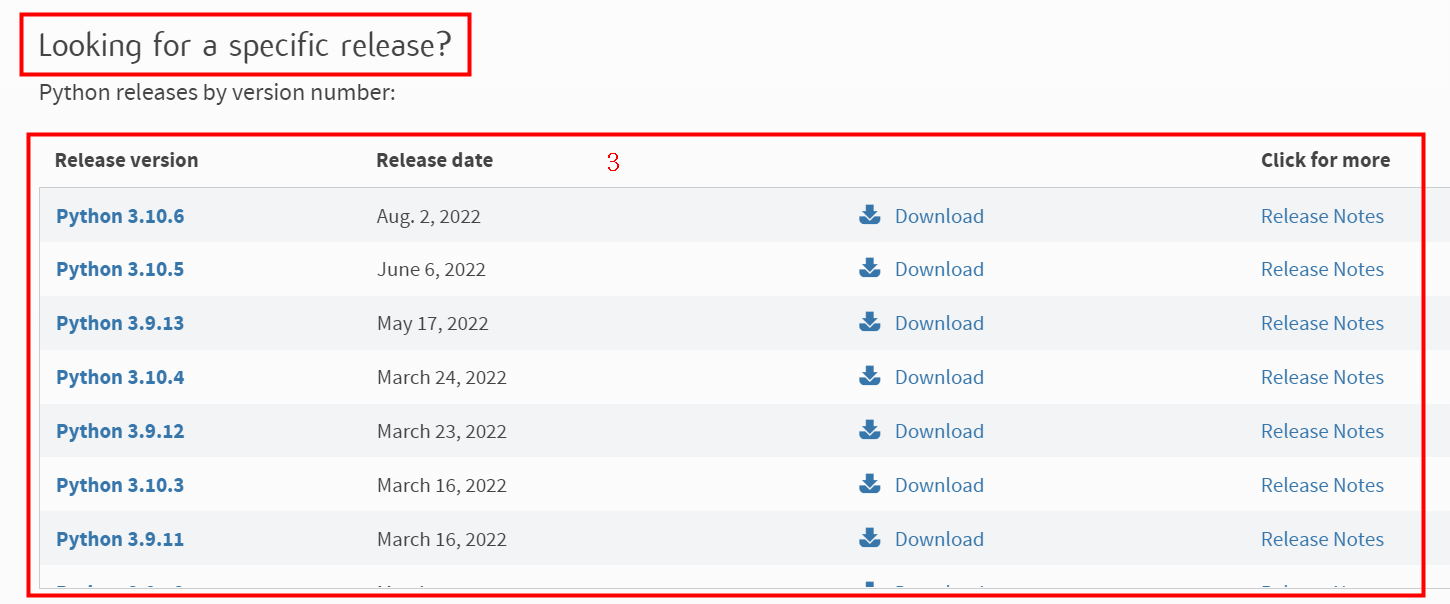
Task: Open the Python 3.10.4 release page
Action: pos(120,377)
